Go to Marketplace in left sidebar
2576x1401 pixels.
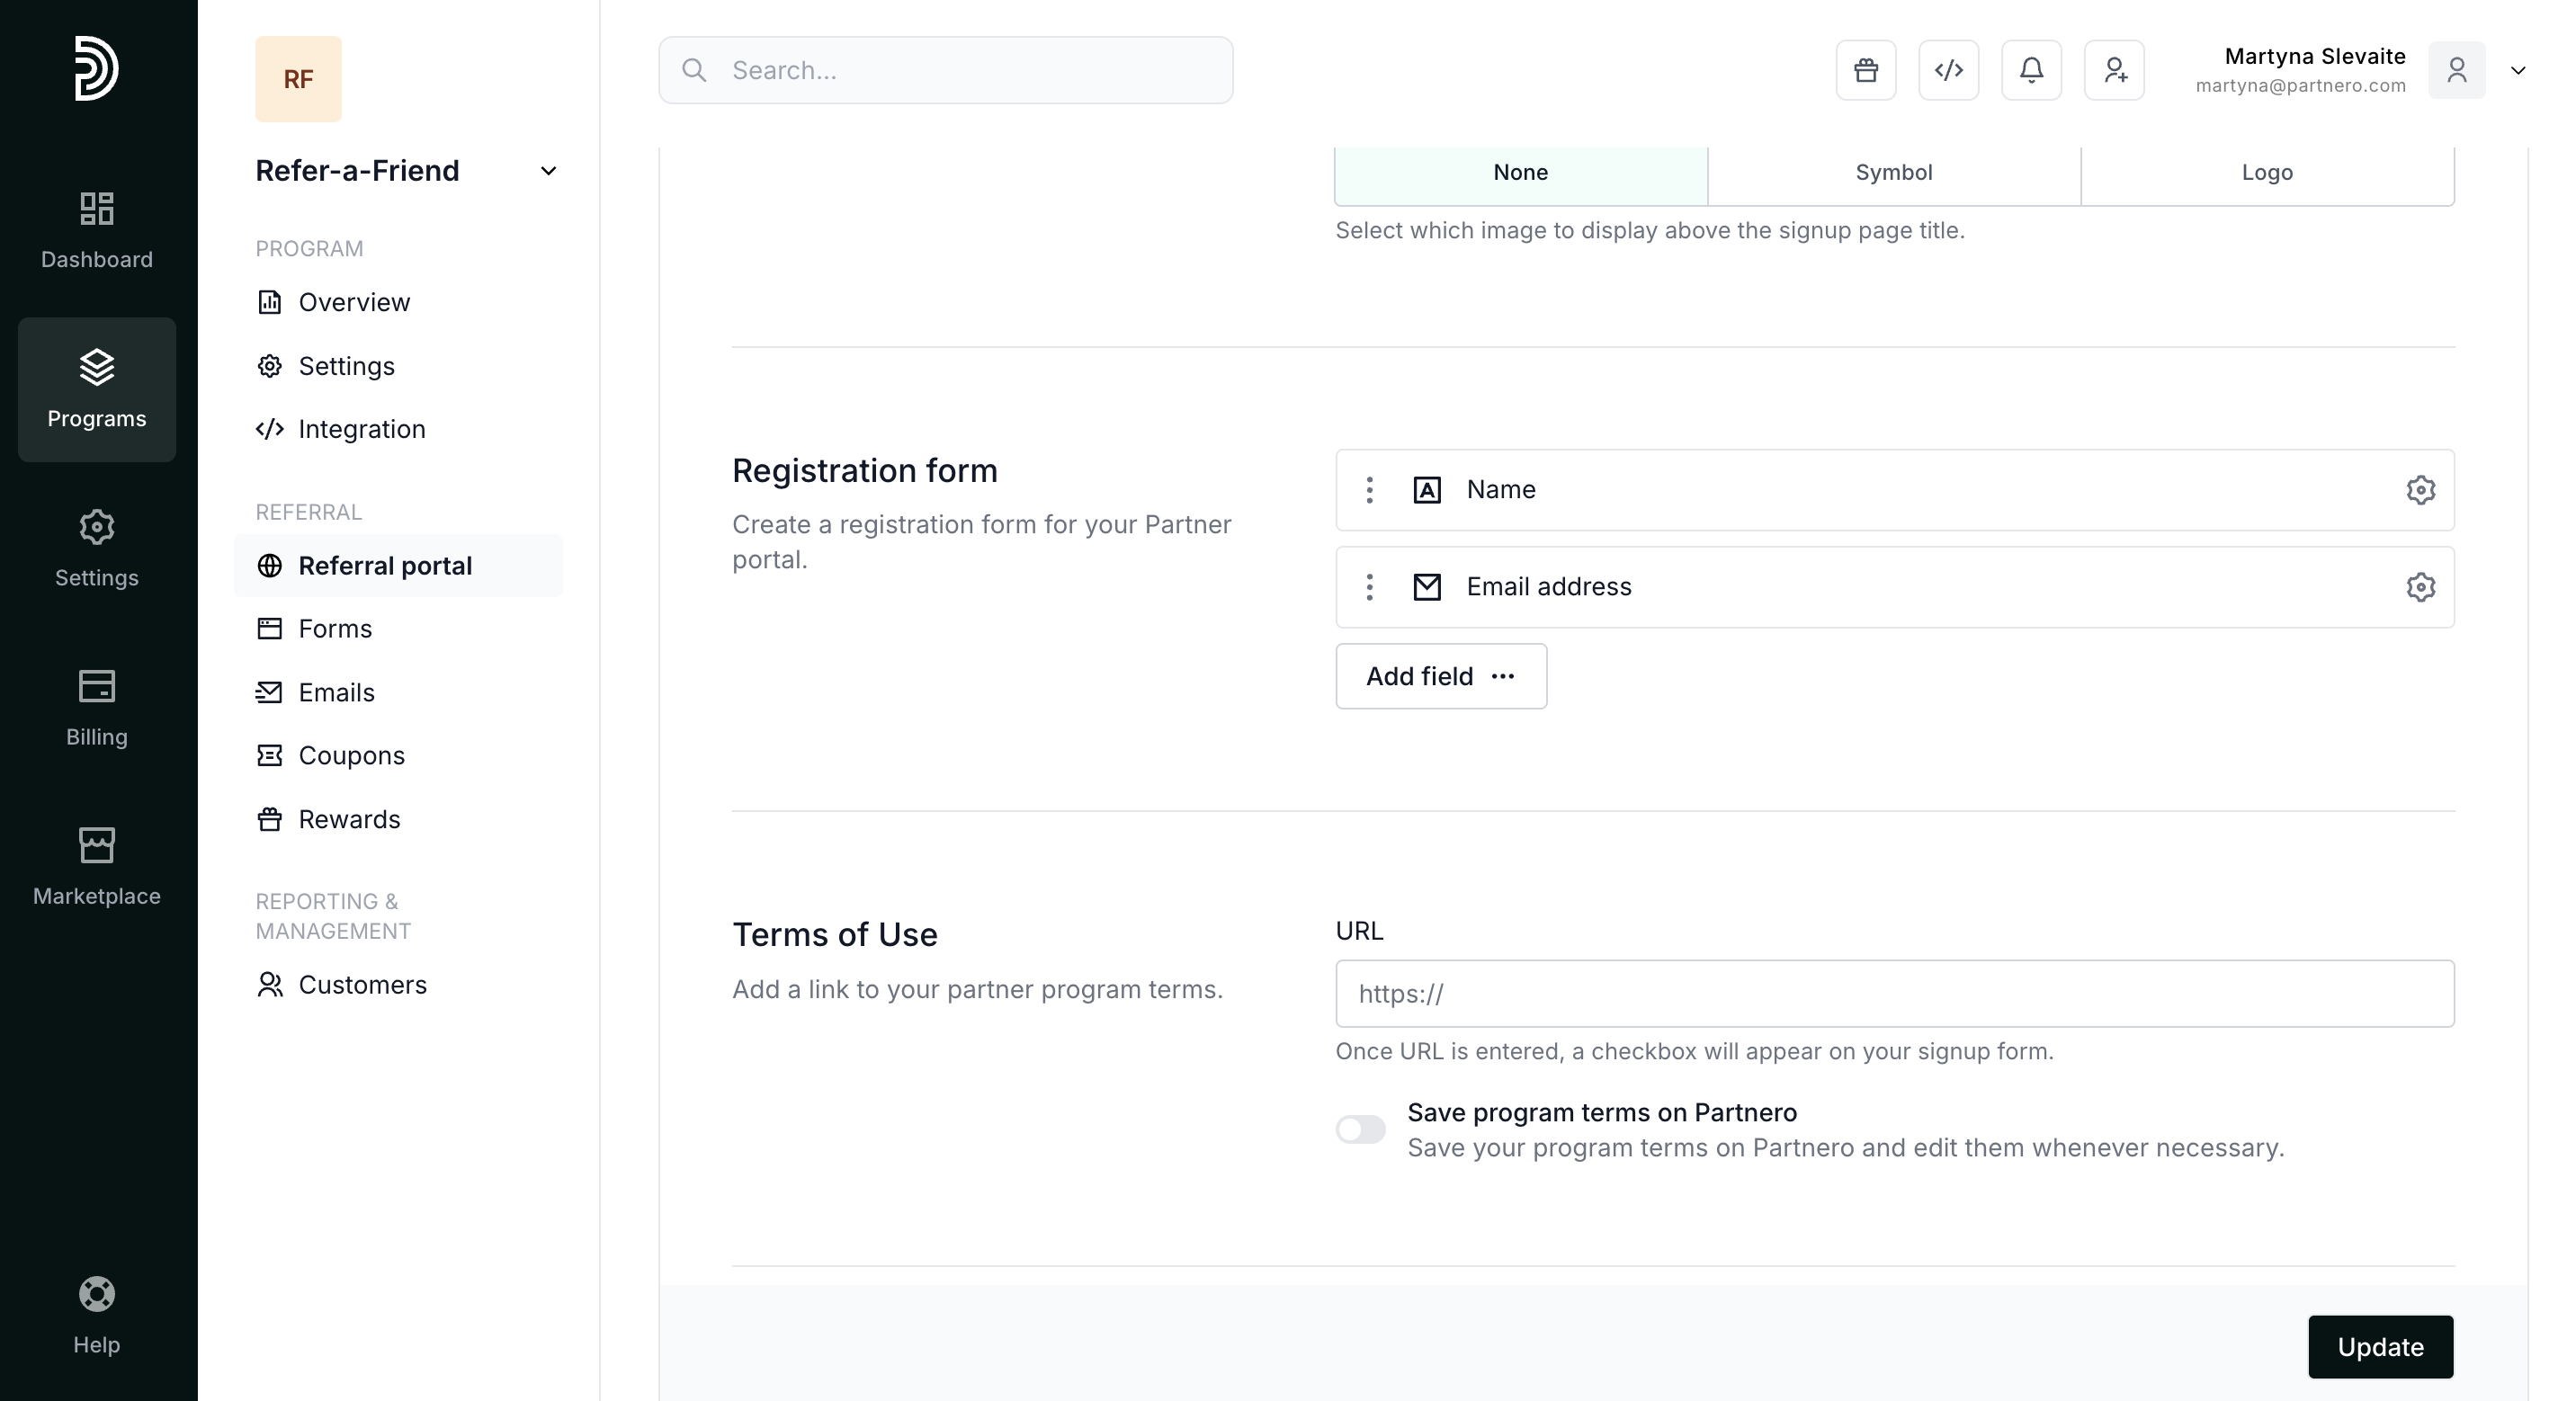point(97,866)
